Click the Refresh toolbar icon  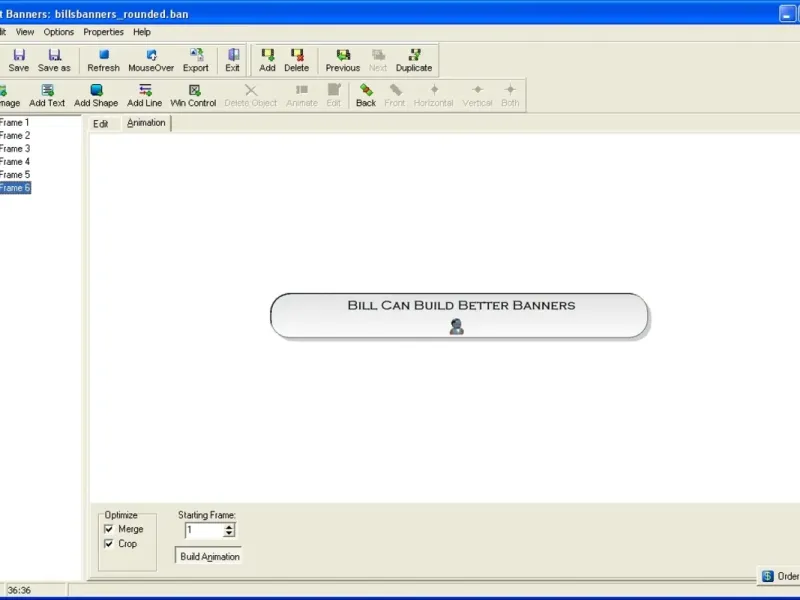point(103,60)
